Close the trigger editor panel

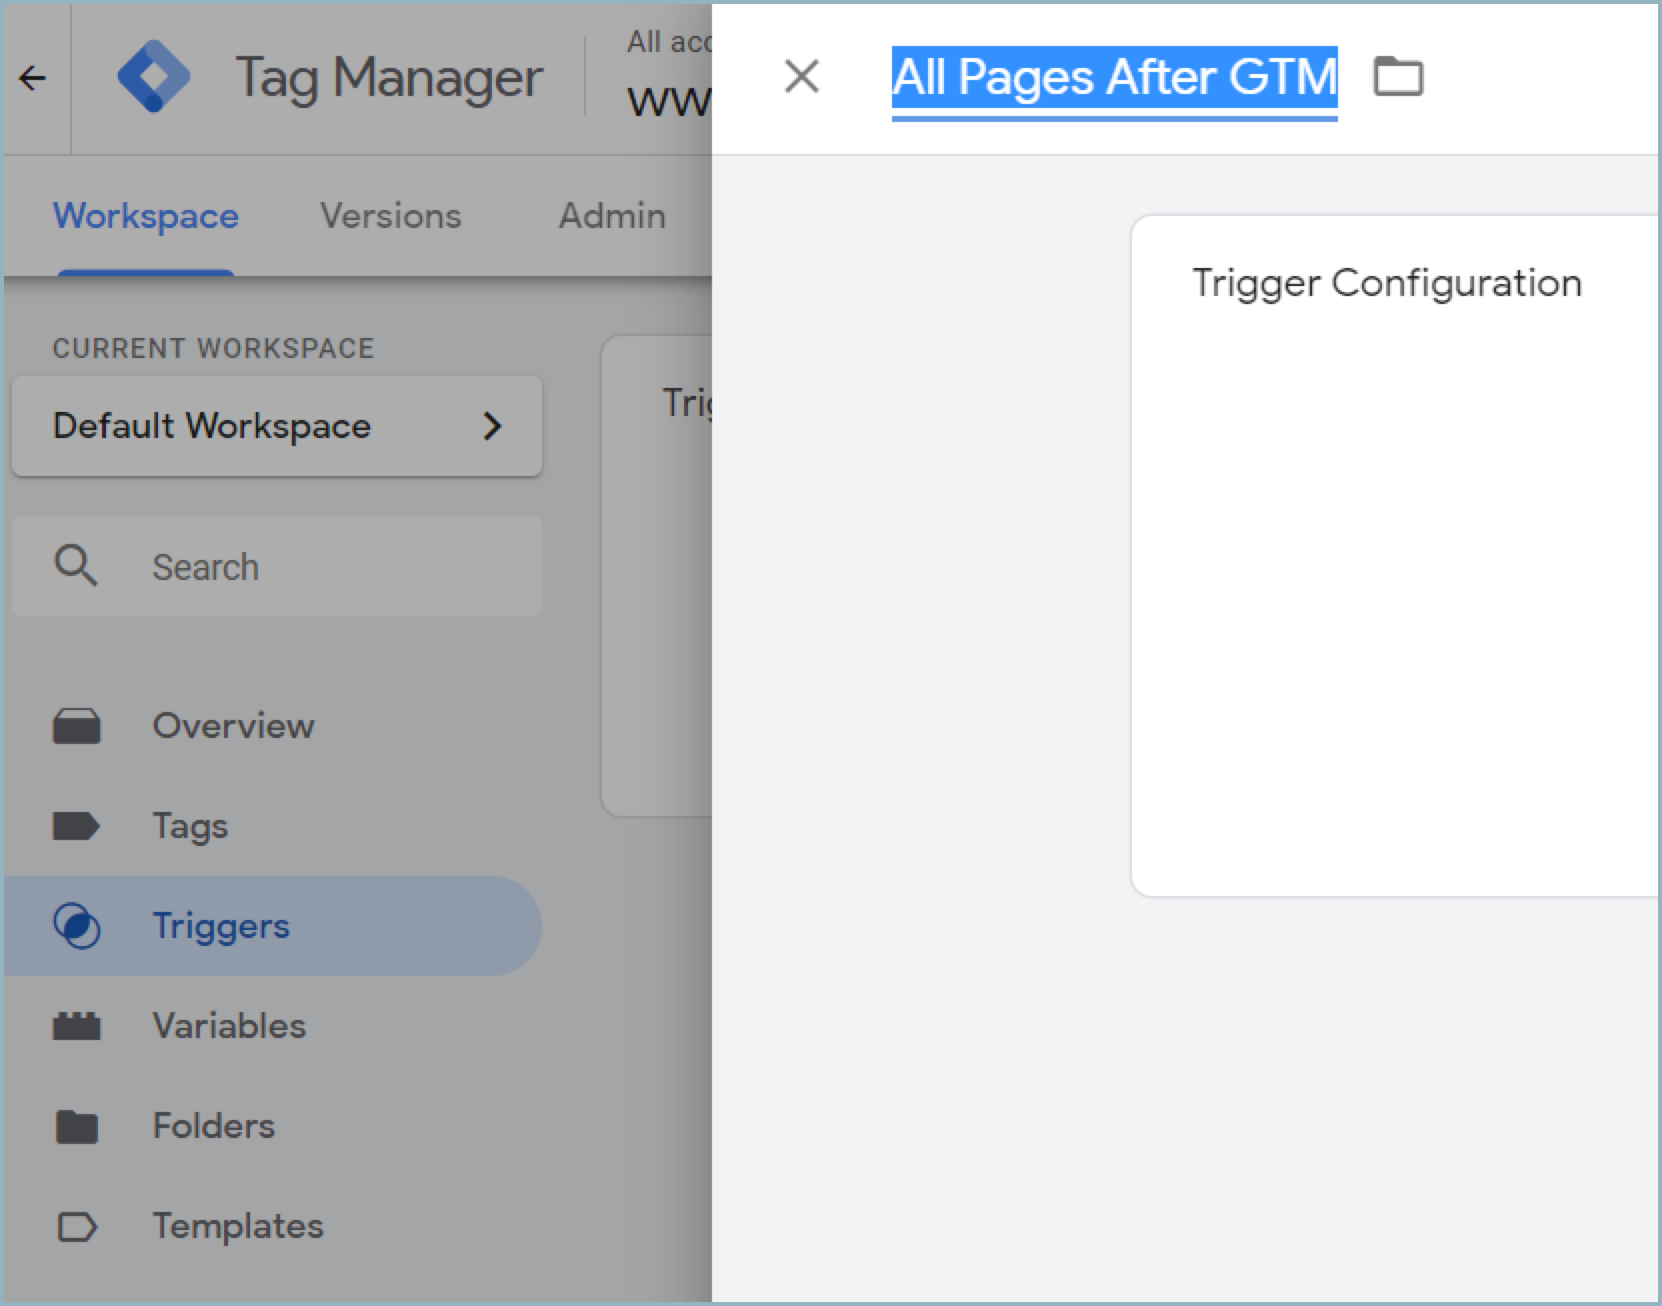coord(801,76)
